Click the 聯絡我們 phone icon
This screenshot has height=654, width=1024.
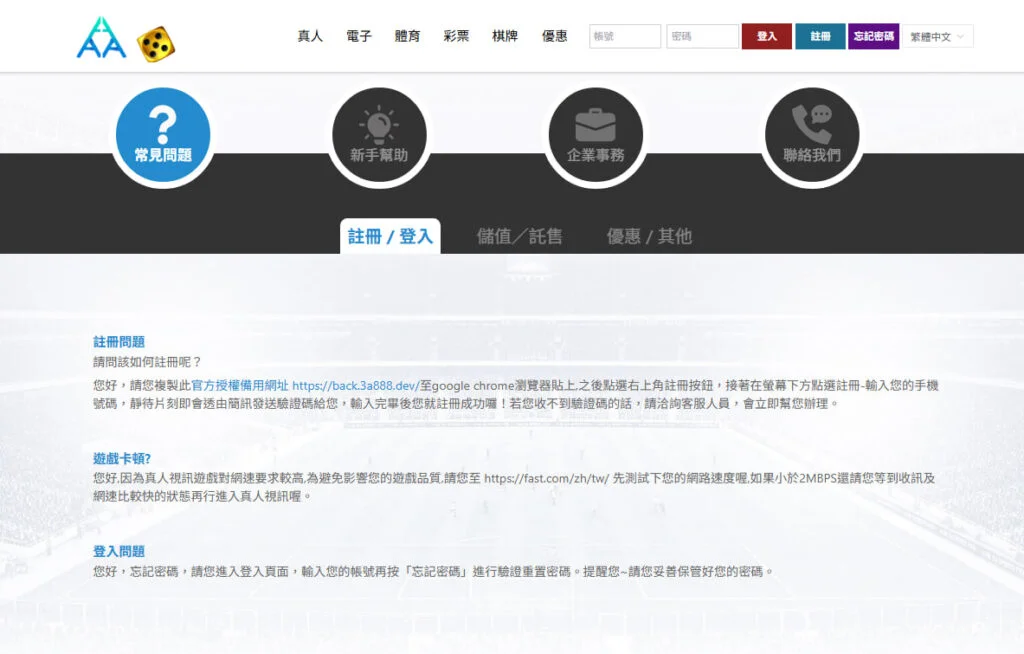812,133
